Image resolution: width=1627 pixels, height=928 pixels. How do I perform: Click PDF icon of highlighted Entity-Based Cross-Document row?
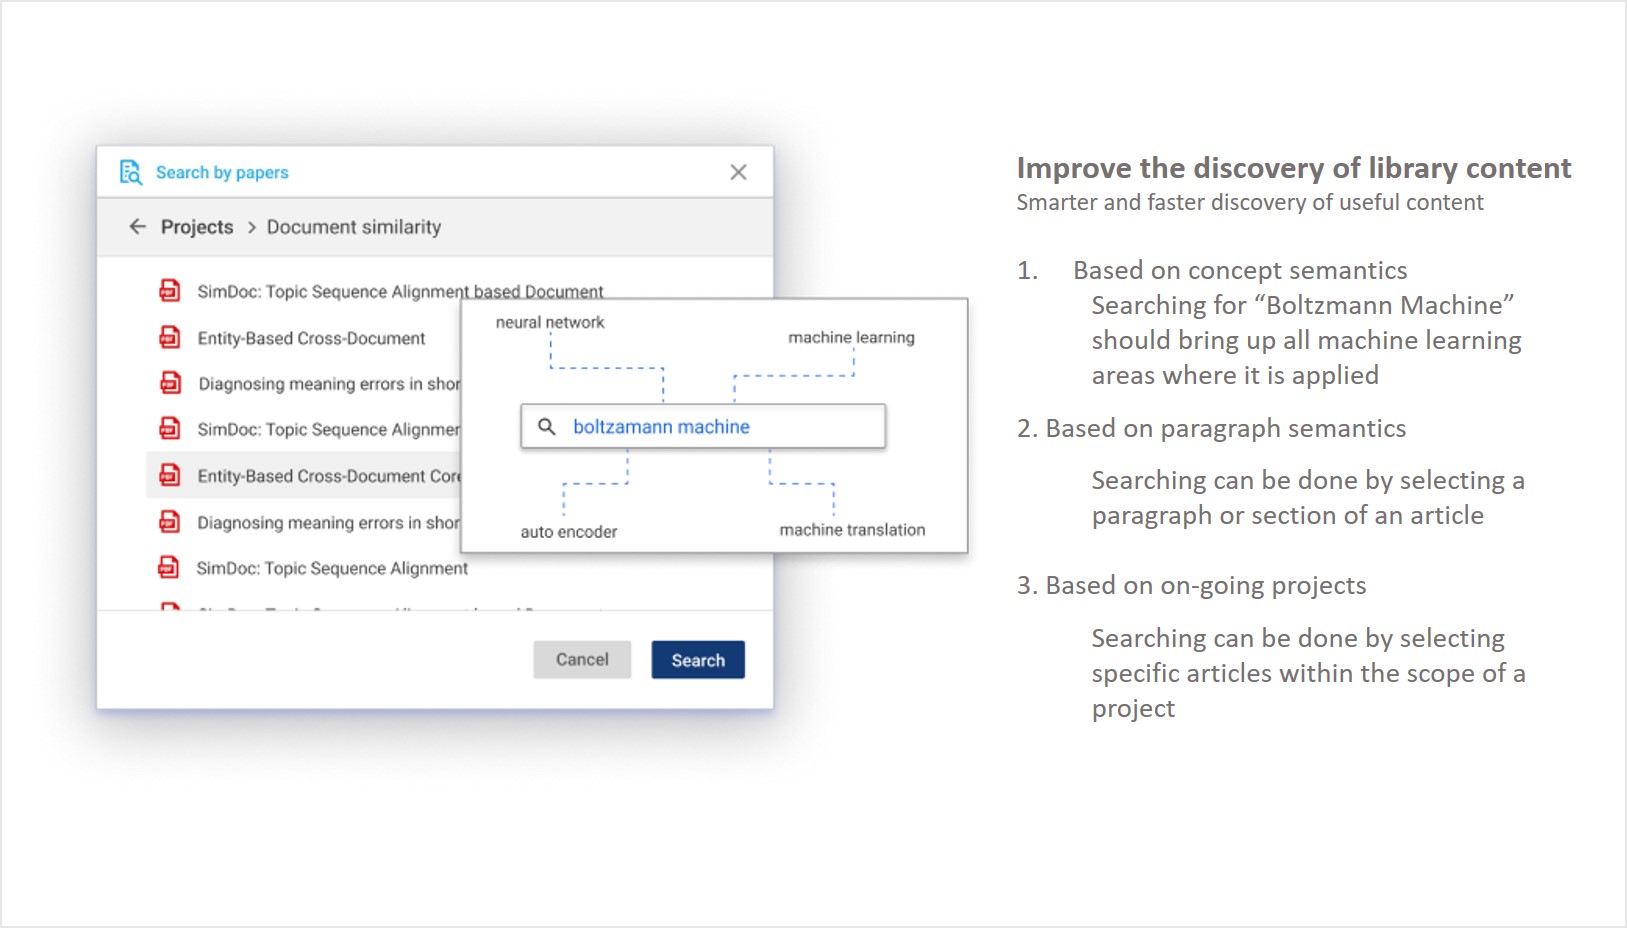170,476
